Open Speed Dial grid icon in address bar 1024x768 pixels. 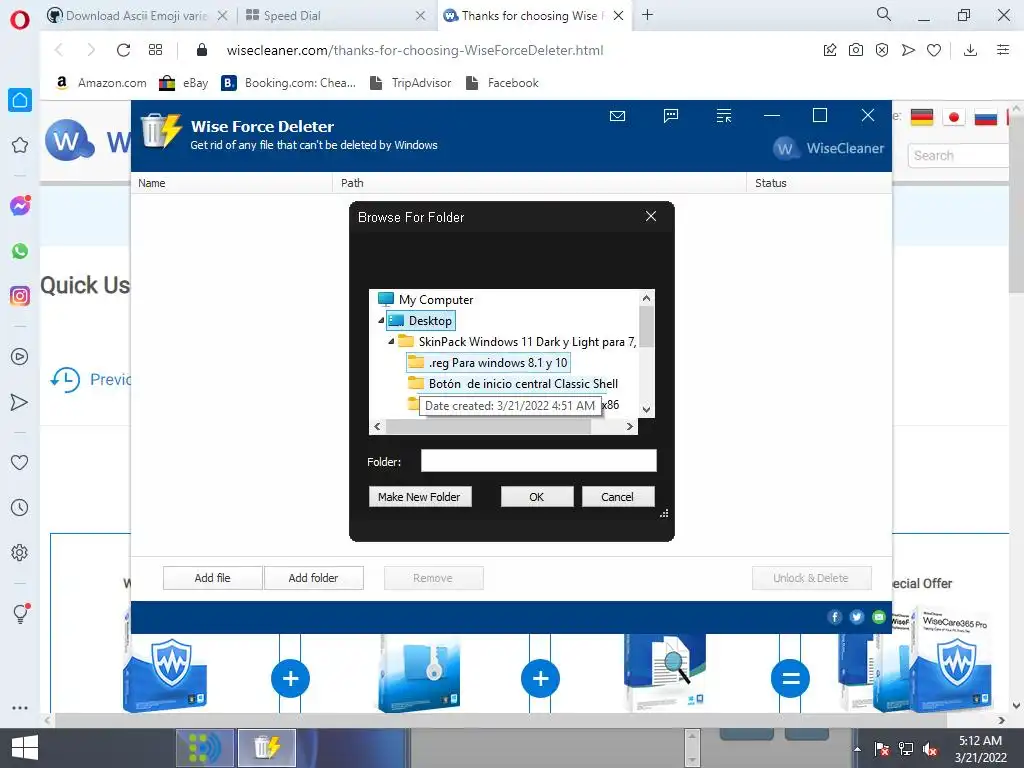(x=155, y=50)
